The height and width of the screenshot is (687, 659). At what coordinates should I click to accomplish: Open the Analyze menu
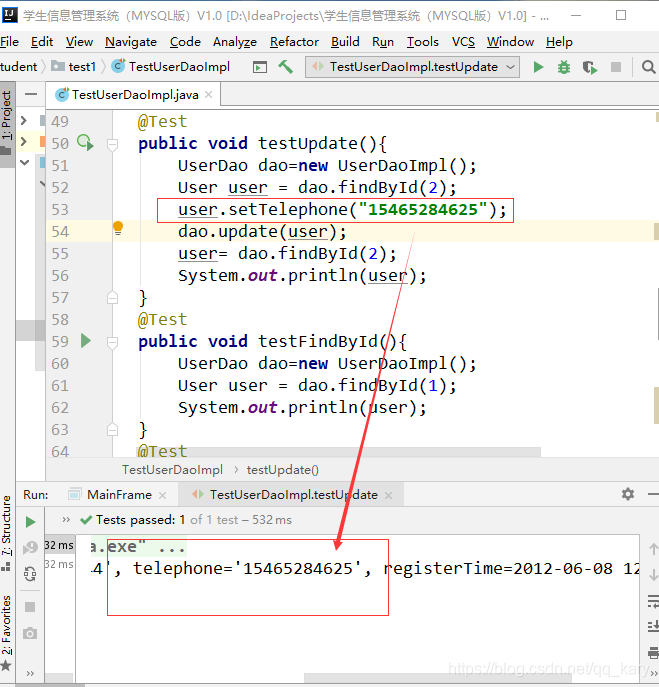pyautogui.click(x=235, y=42)
